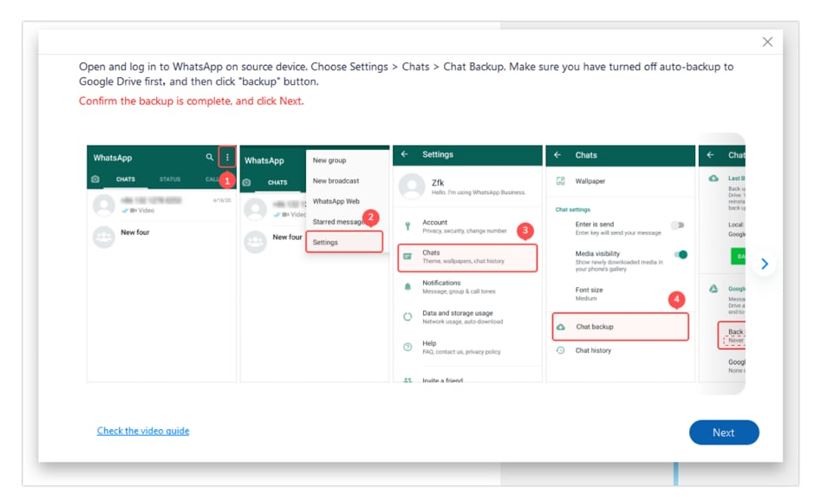Select the STATUS tab in first WhatsApp screen

[x=170, y=180]
